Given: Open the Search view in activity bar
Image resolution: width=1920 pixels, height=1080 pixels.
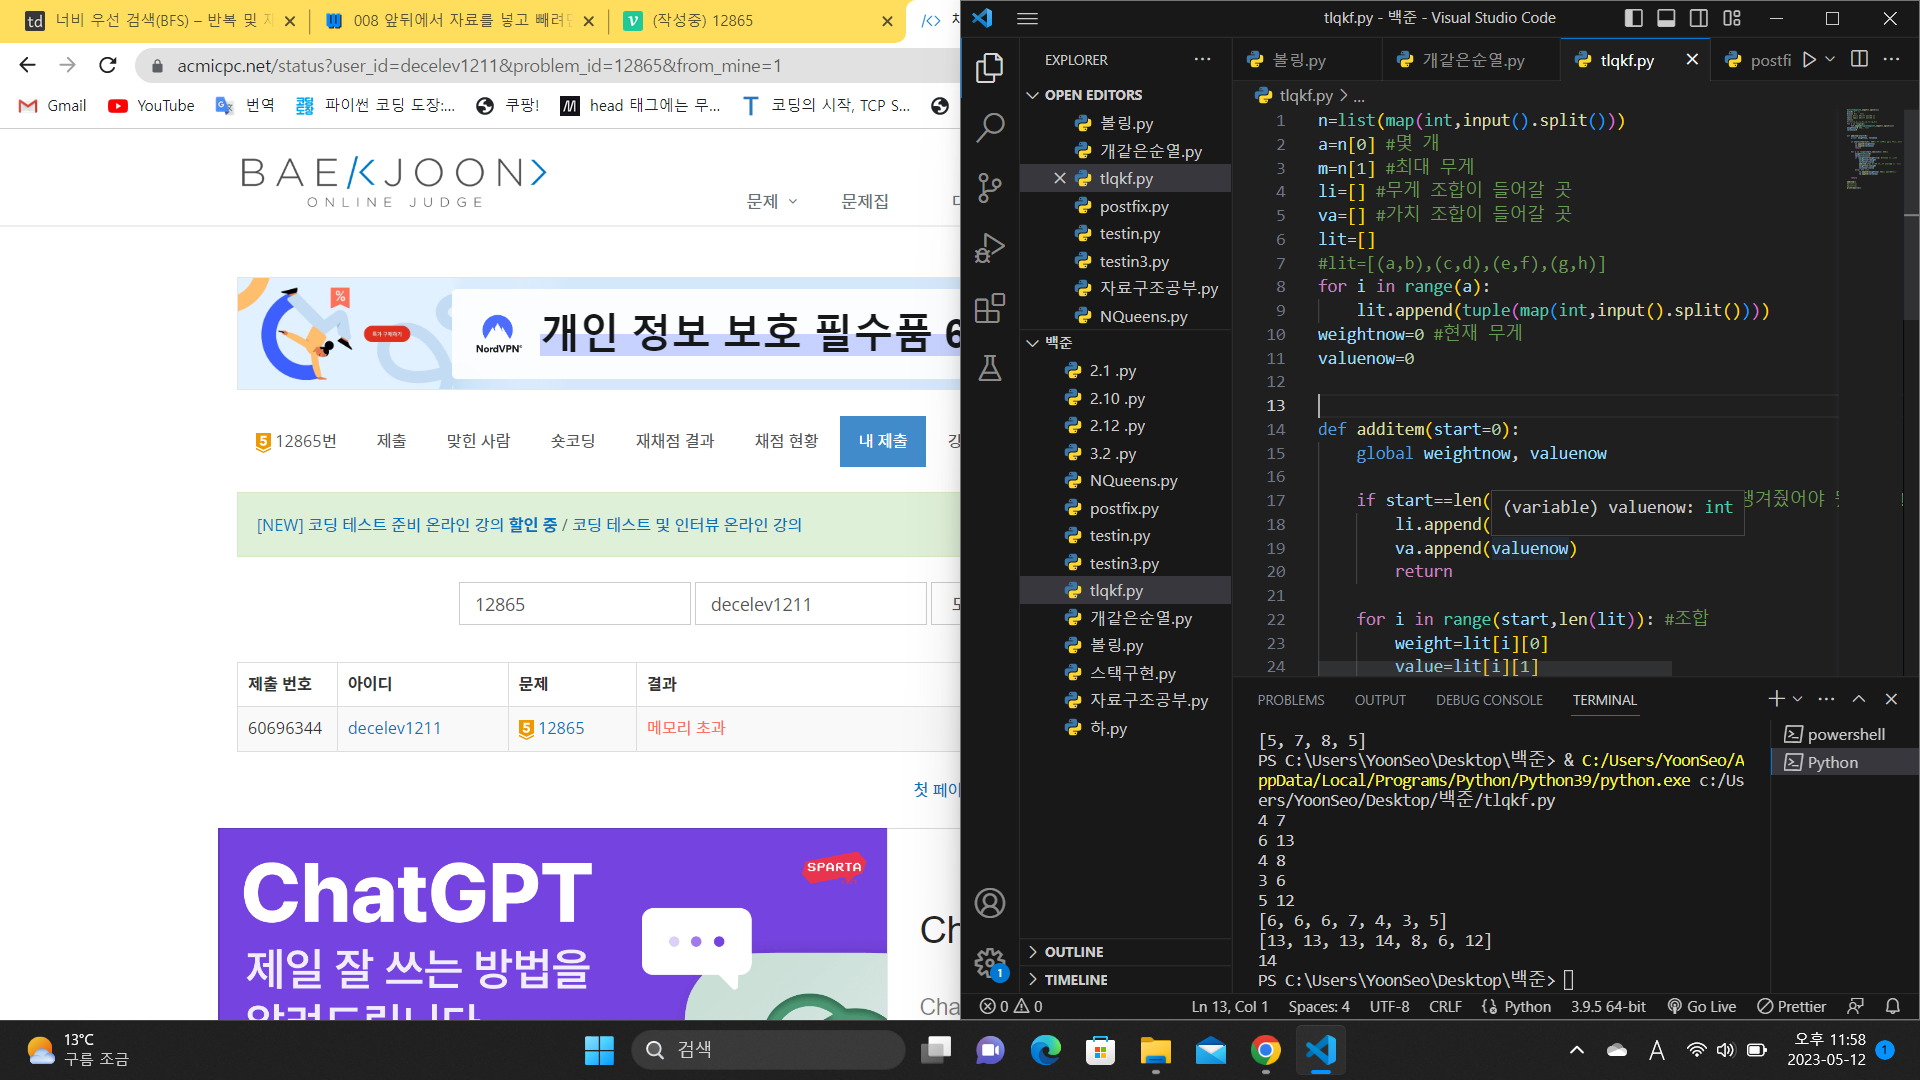Looking at the screenshot, I should (990, 127).
